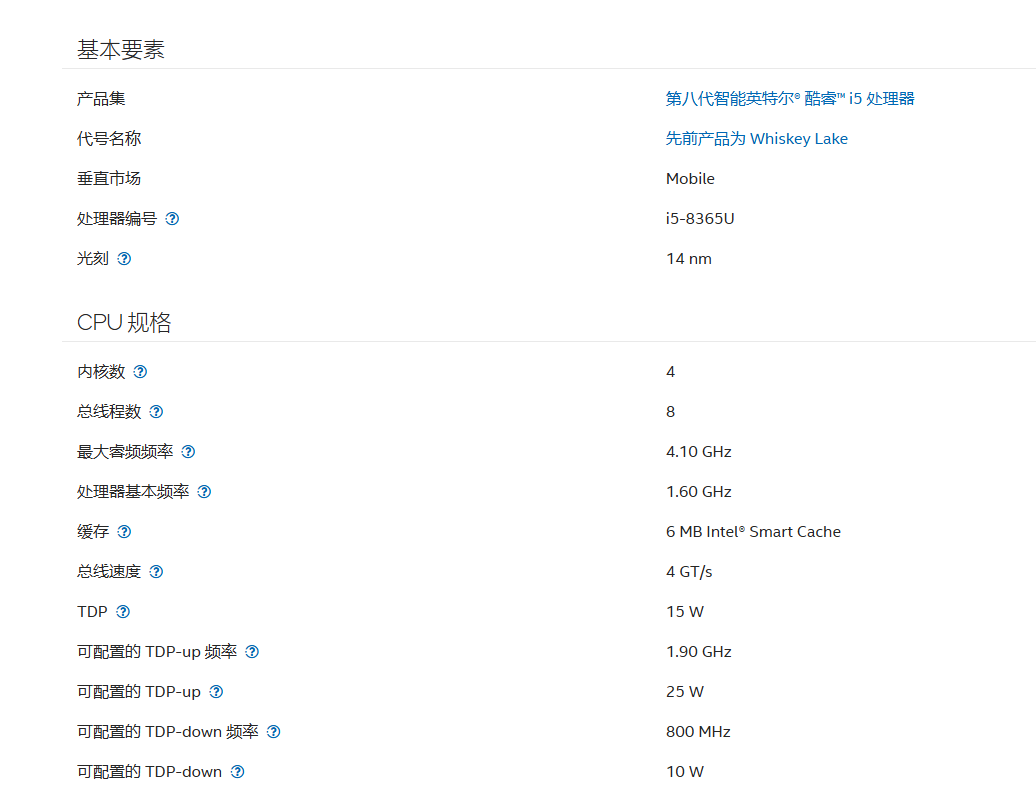The width and height of the screenshot is (1036, 799).
Task: Select the core count value 4
Action: pyautogui.click(x=670, y=371)
